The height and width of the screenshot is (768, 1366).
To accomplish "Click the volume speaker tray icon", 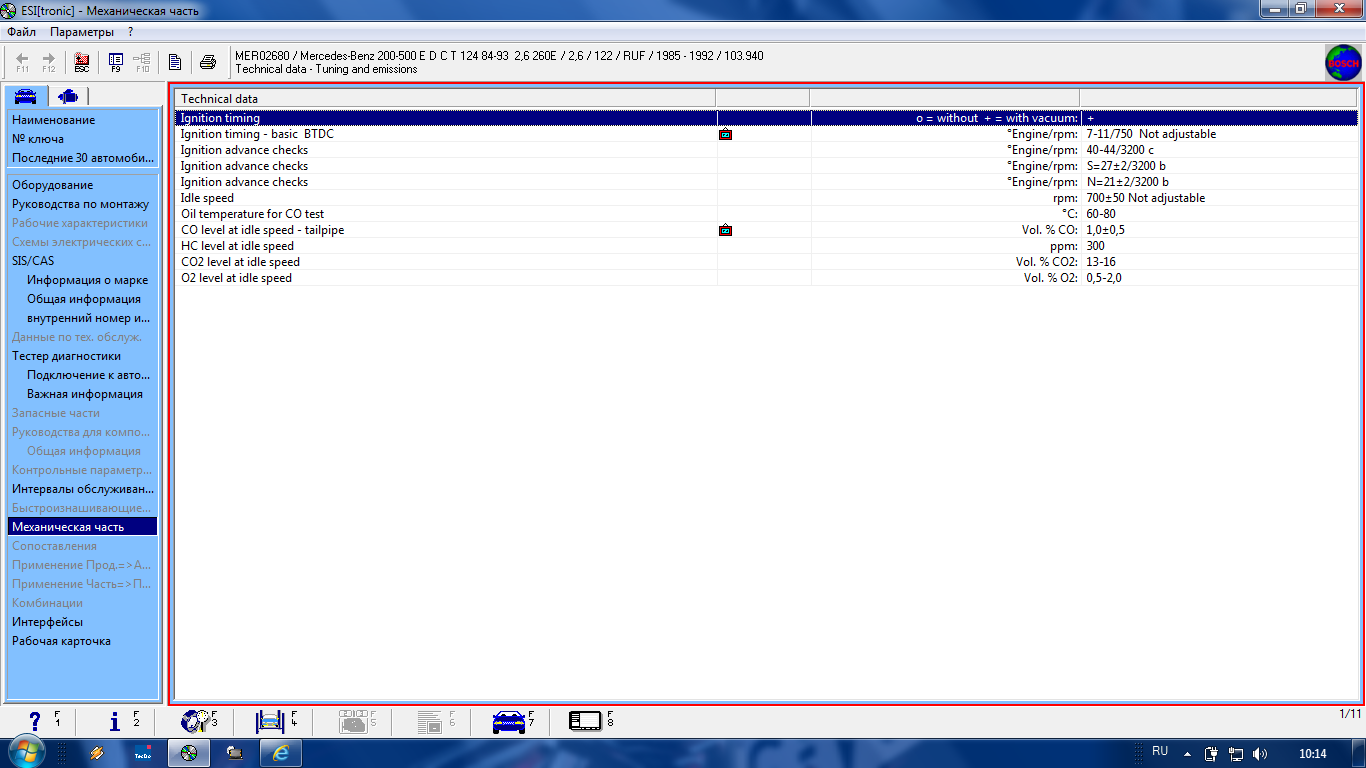I will click(x=1259, y=753).
